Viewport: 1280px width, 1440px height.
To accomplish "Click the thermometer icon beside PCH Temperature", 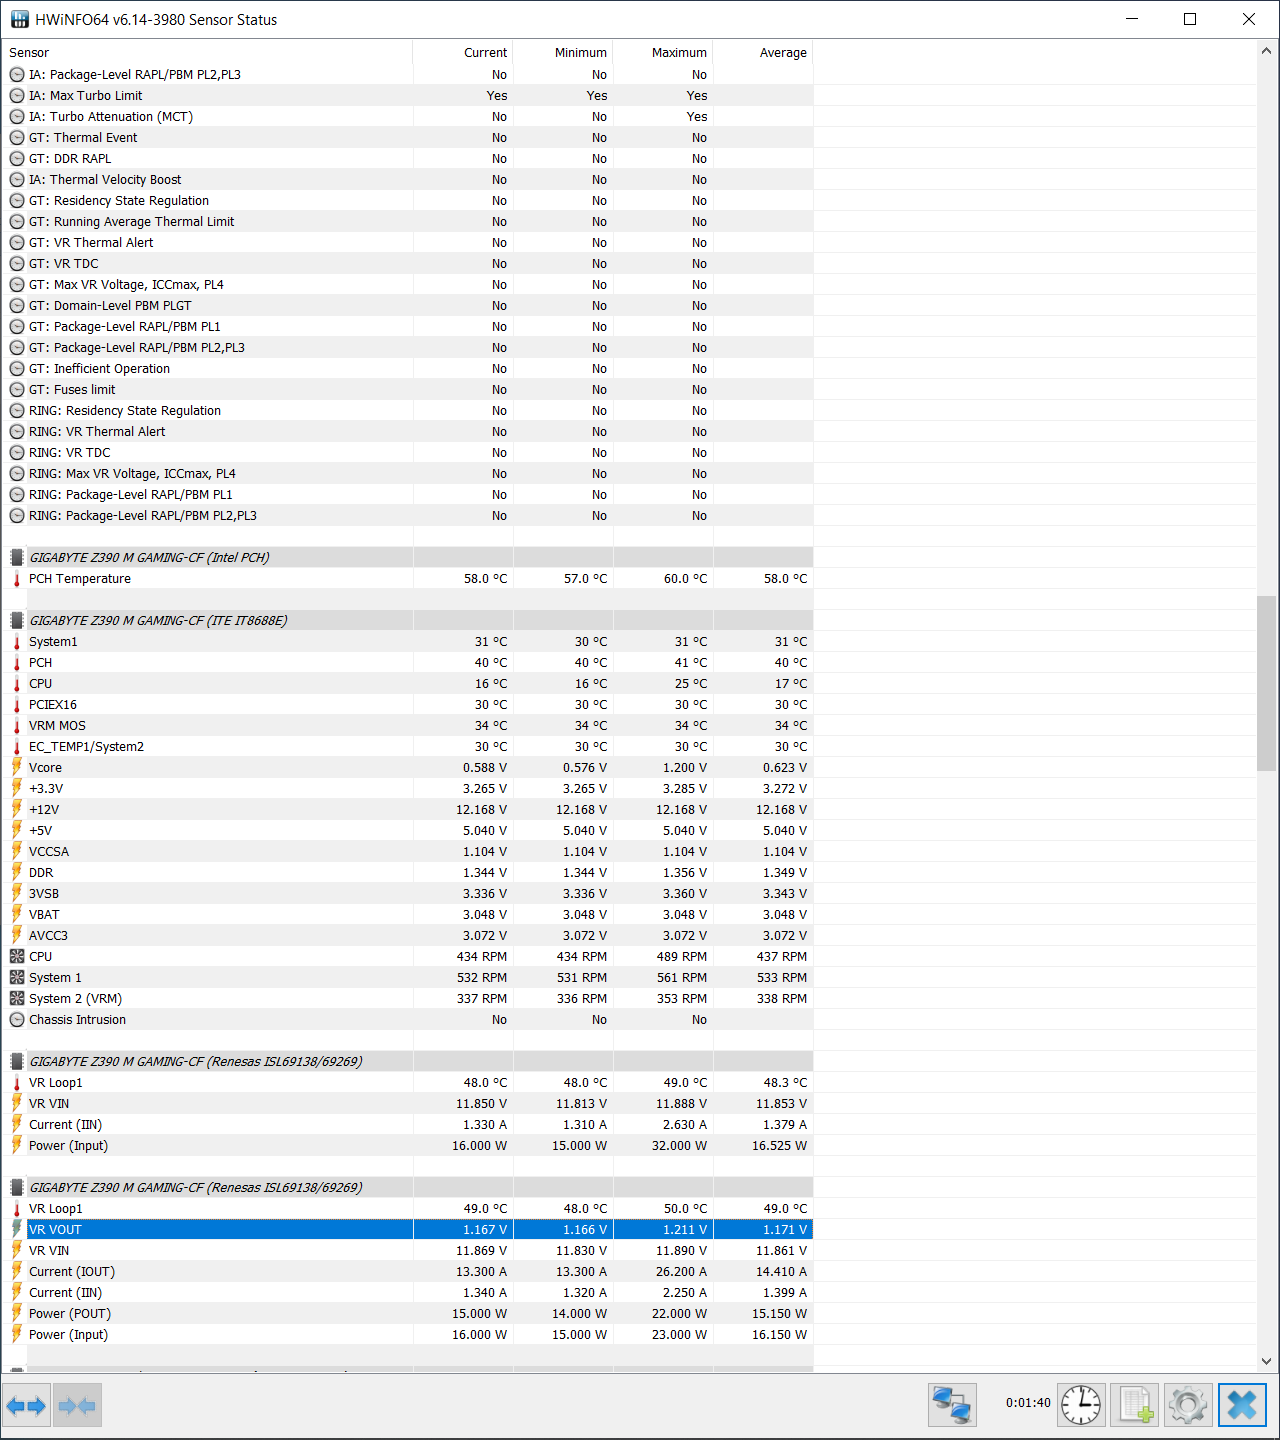I will click(17, 579).
